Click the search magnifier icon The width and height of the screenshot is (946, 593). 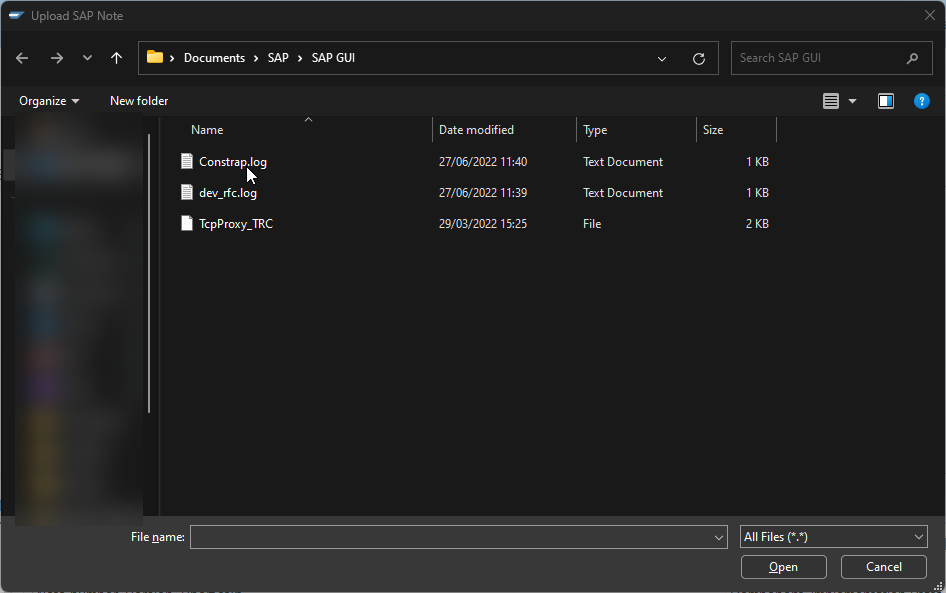pyautogui.click(x=912, y=58)
